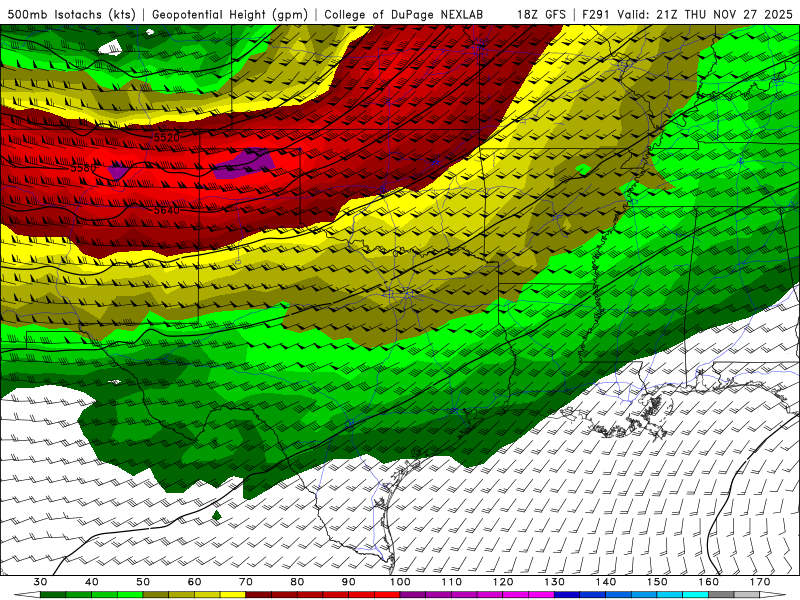
Task: Click the 5580 height contour label
Action: (83, 168)
